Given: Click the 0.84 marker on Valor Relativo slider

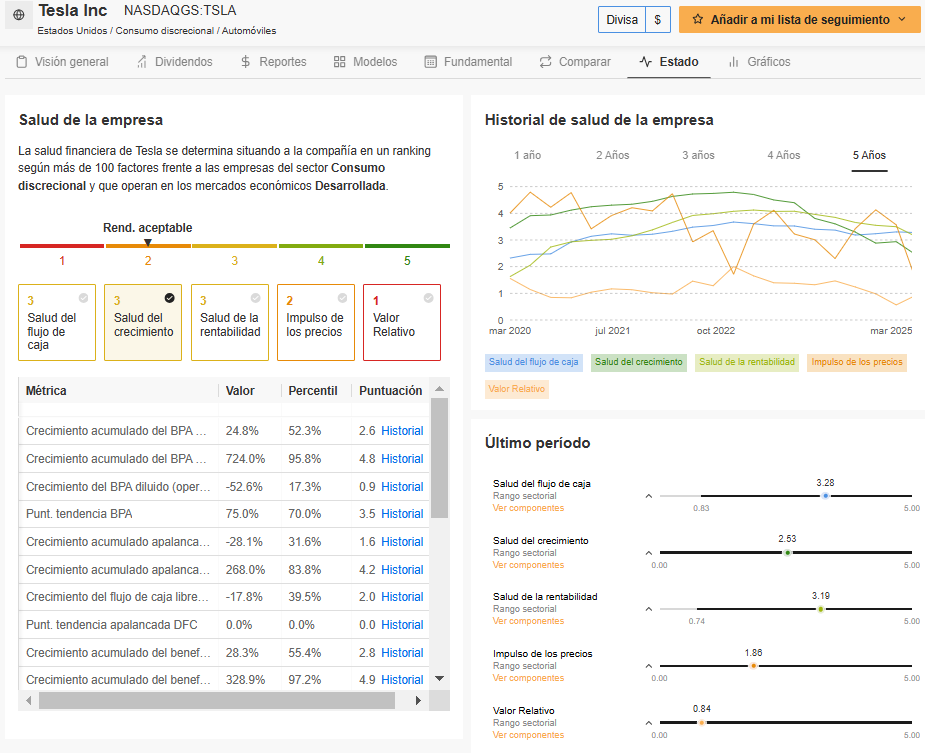Looking at the screenshot, I should pos(701,723).
